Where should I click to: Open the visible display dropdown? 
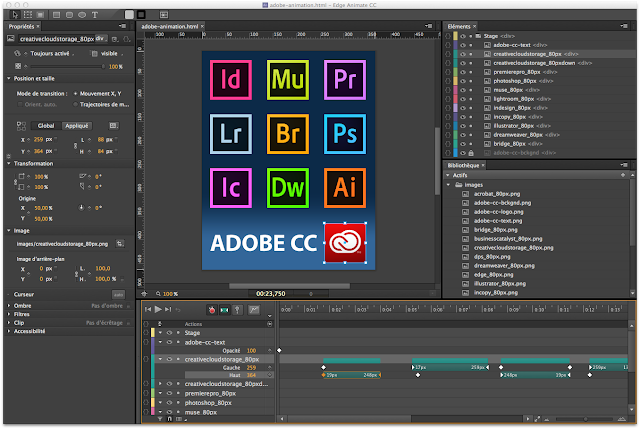point(109,53)
